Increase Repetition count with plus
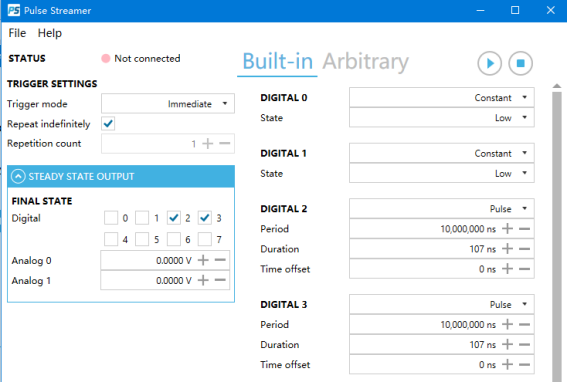Viewport: 567px width, 383px height. click(x=208, y=144)
